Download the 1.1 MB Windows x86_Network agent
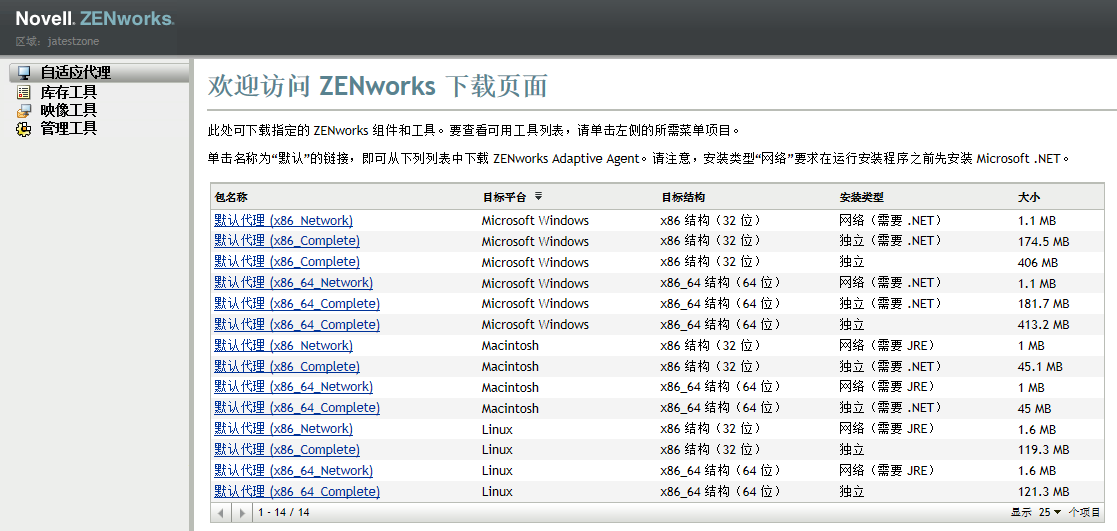Screen dimensions: 1117x531 283,220
